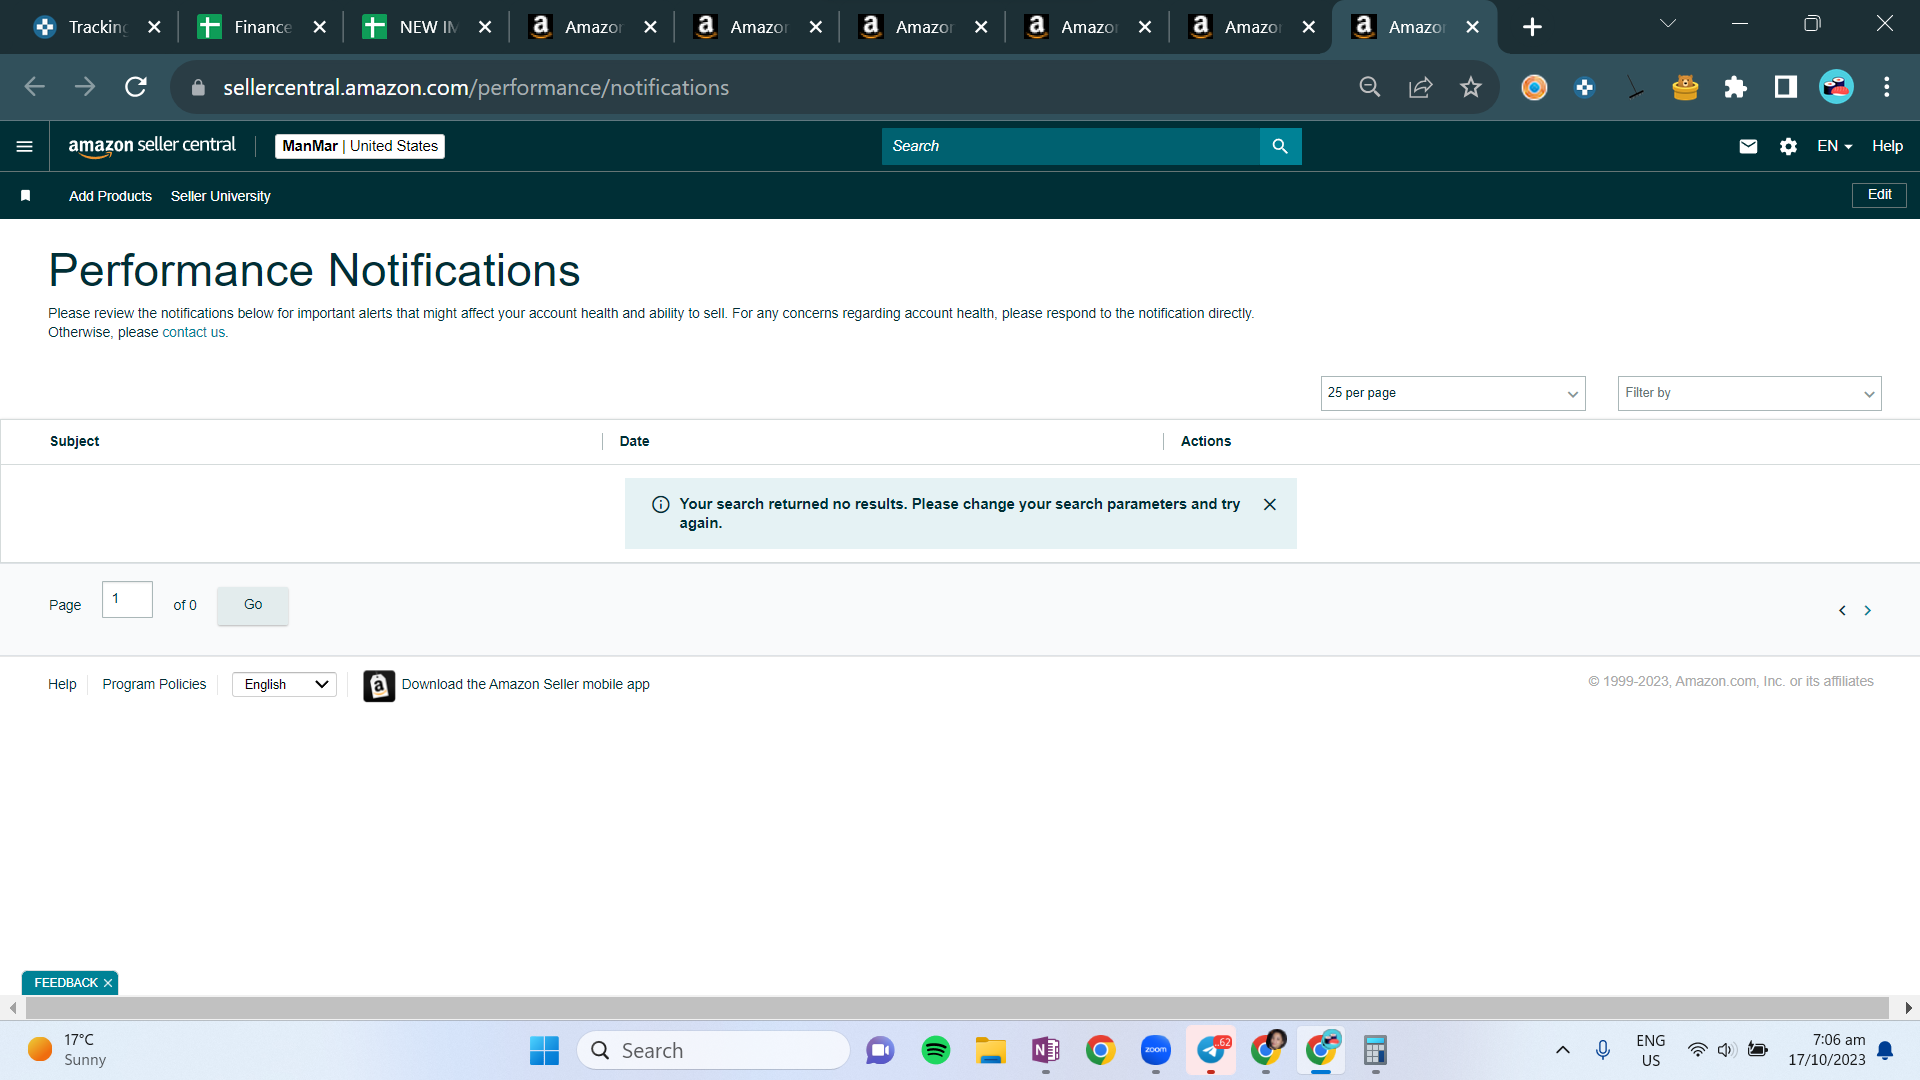Image resolution: width=1920 pixels, height=1080 pixels.
Task: Open File Explorer from the taskbar
Action: pos(991,1050)
